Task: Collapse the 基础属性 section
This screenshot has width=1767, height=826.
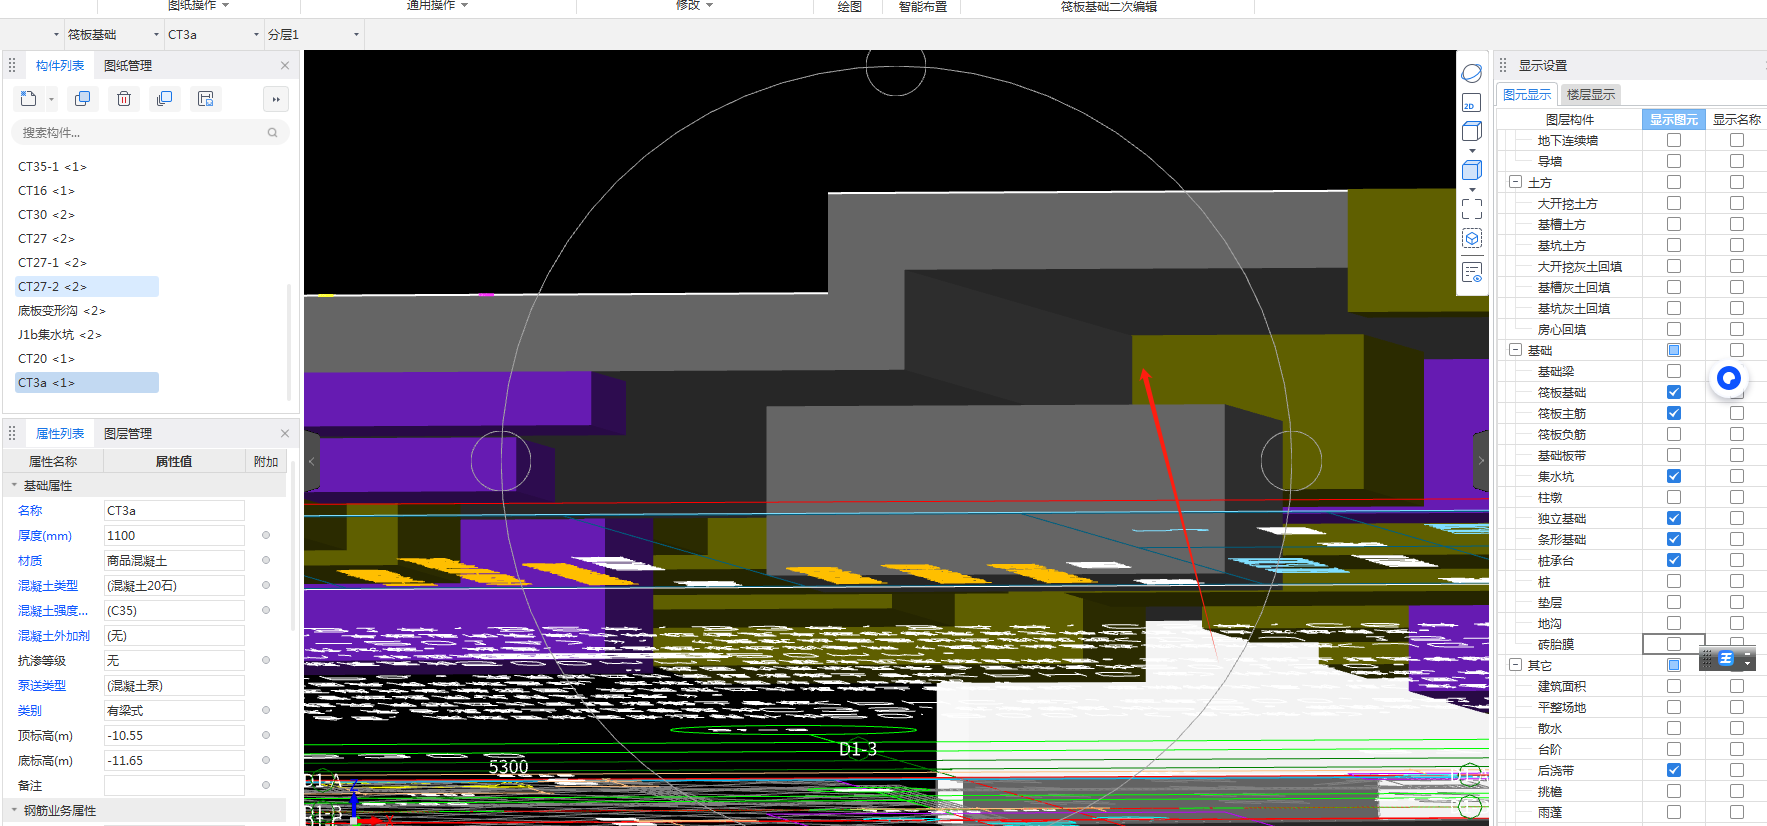Action: 14,486
